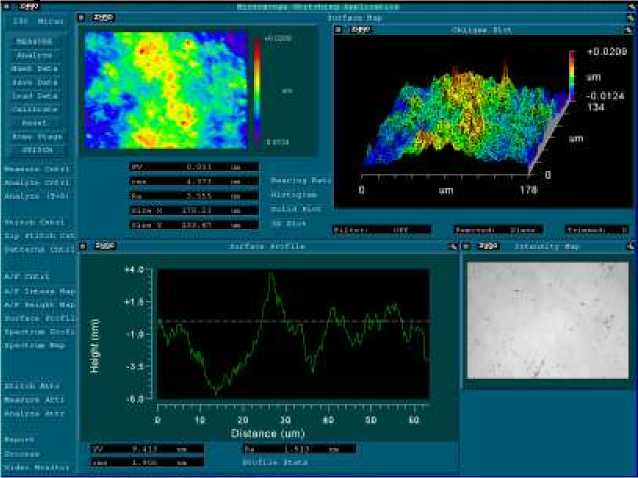Click the grayscale intensity map image
The width and height of the screenshot is (638, 478).
[548, 321]
